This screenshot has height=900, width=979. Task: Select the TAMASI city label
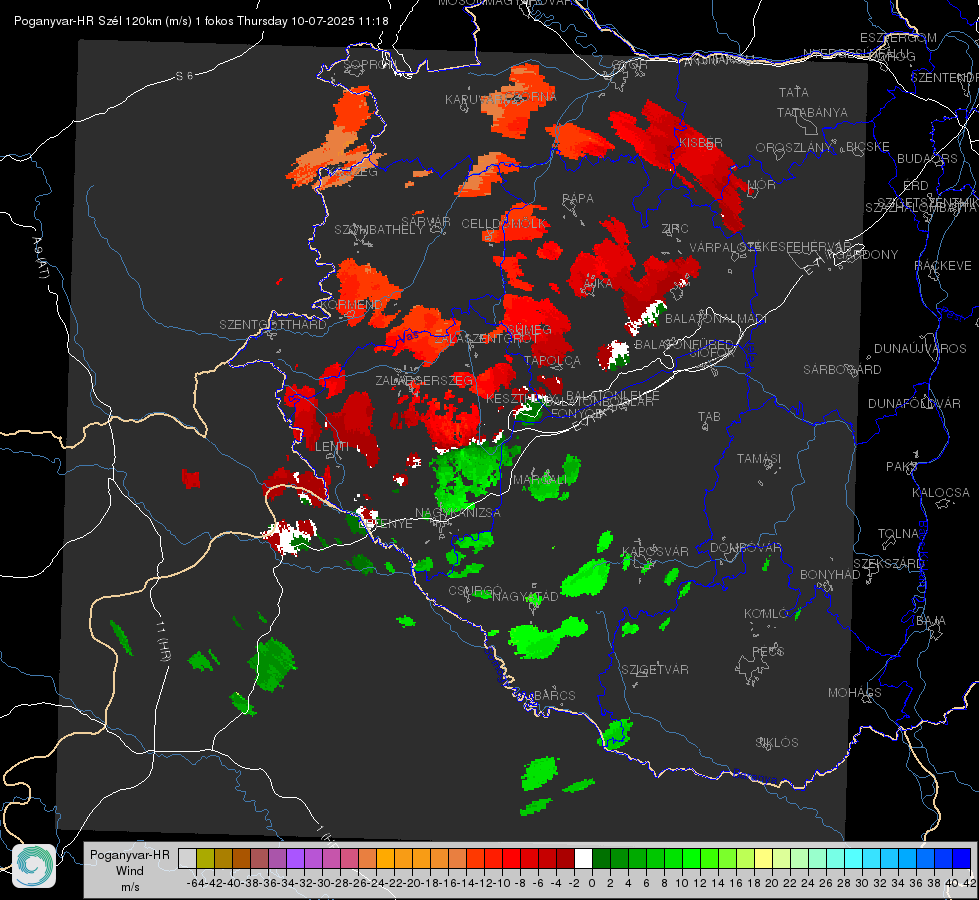759,458
